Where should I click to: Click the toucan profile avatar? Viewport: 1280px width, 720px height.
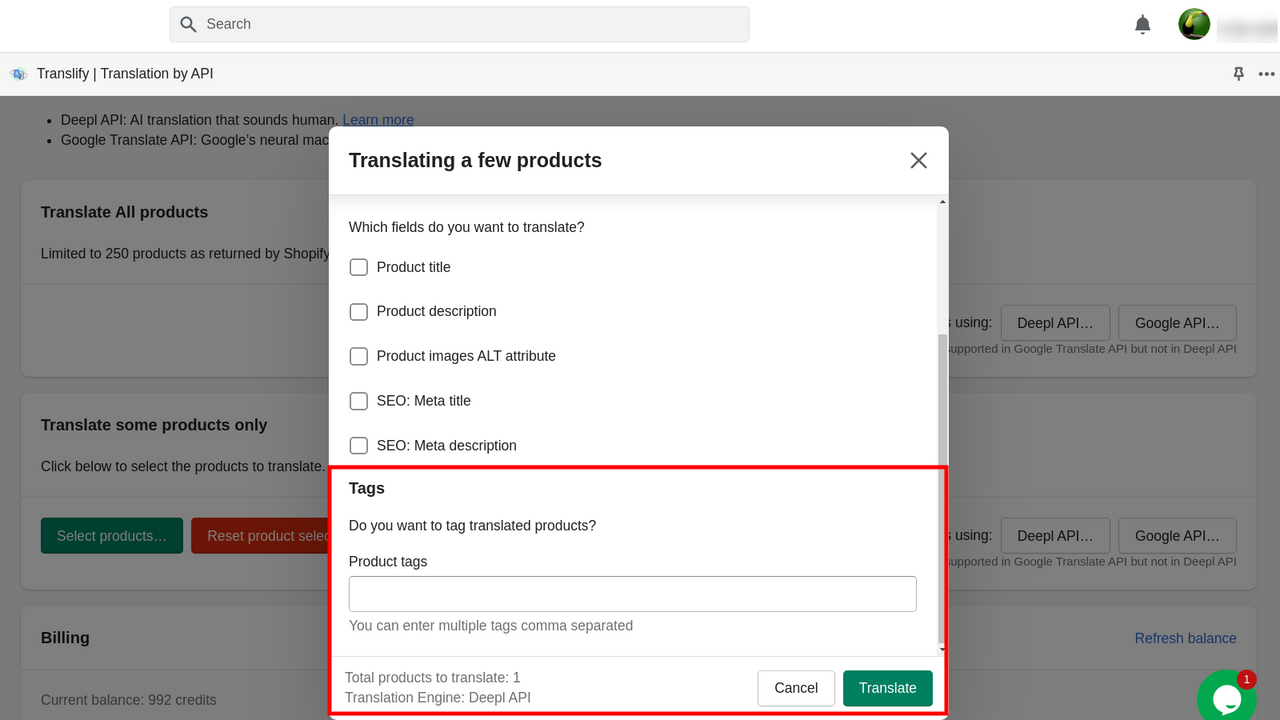(1193, 24)
